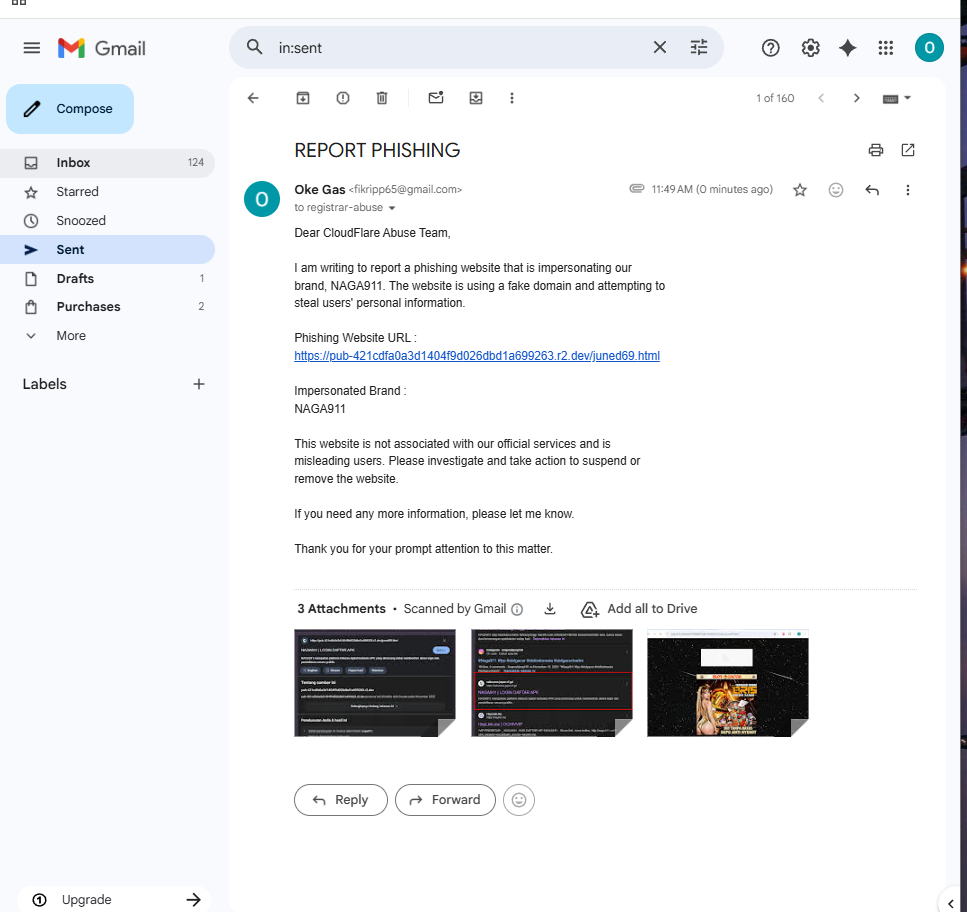Screen dimensions: 967x912
Task: Click the sender avatar O
Action: point(261,199)
